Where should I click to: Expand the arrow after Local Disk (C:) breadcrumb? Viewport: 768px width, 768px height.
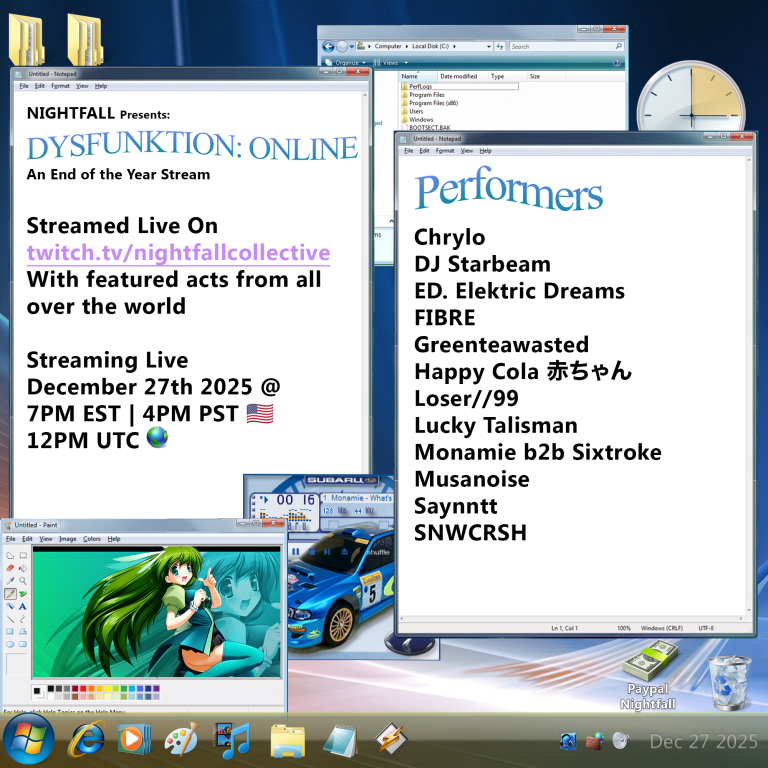pos(455,47)
